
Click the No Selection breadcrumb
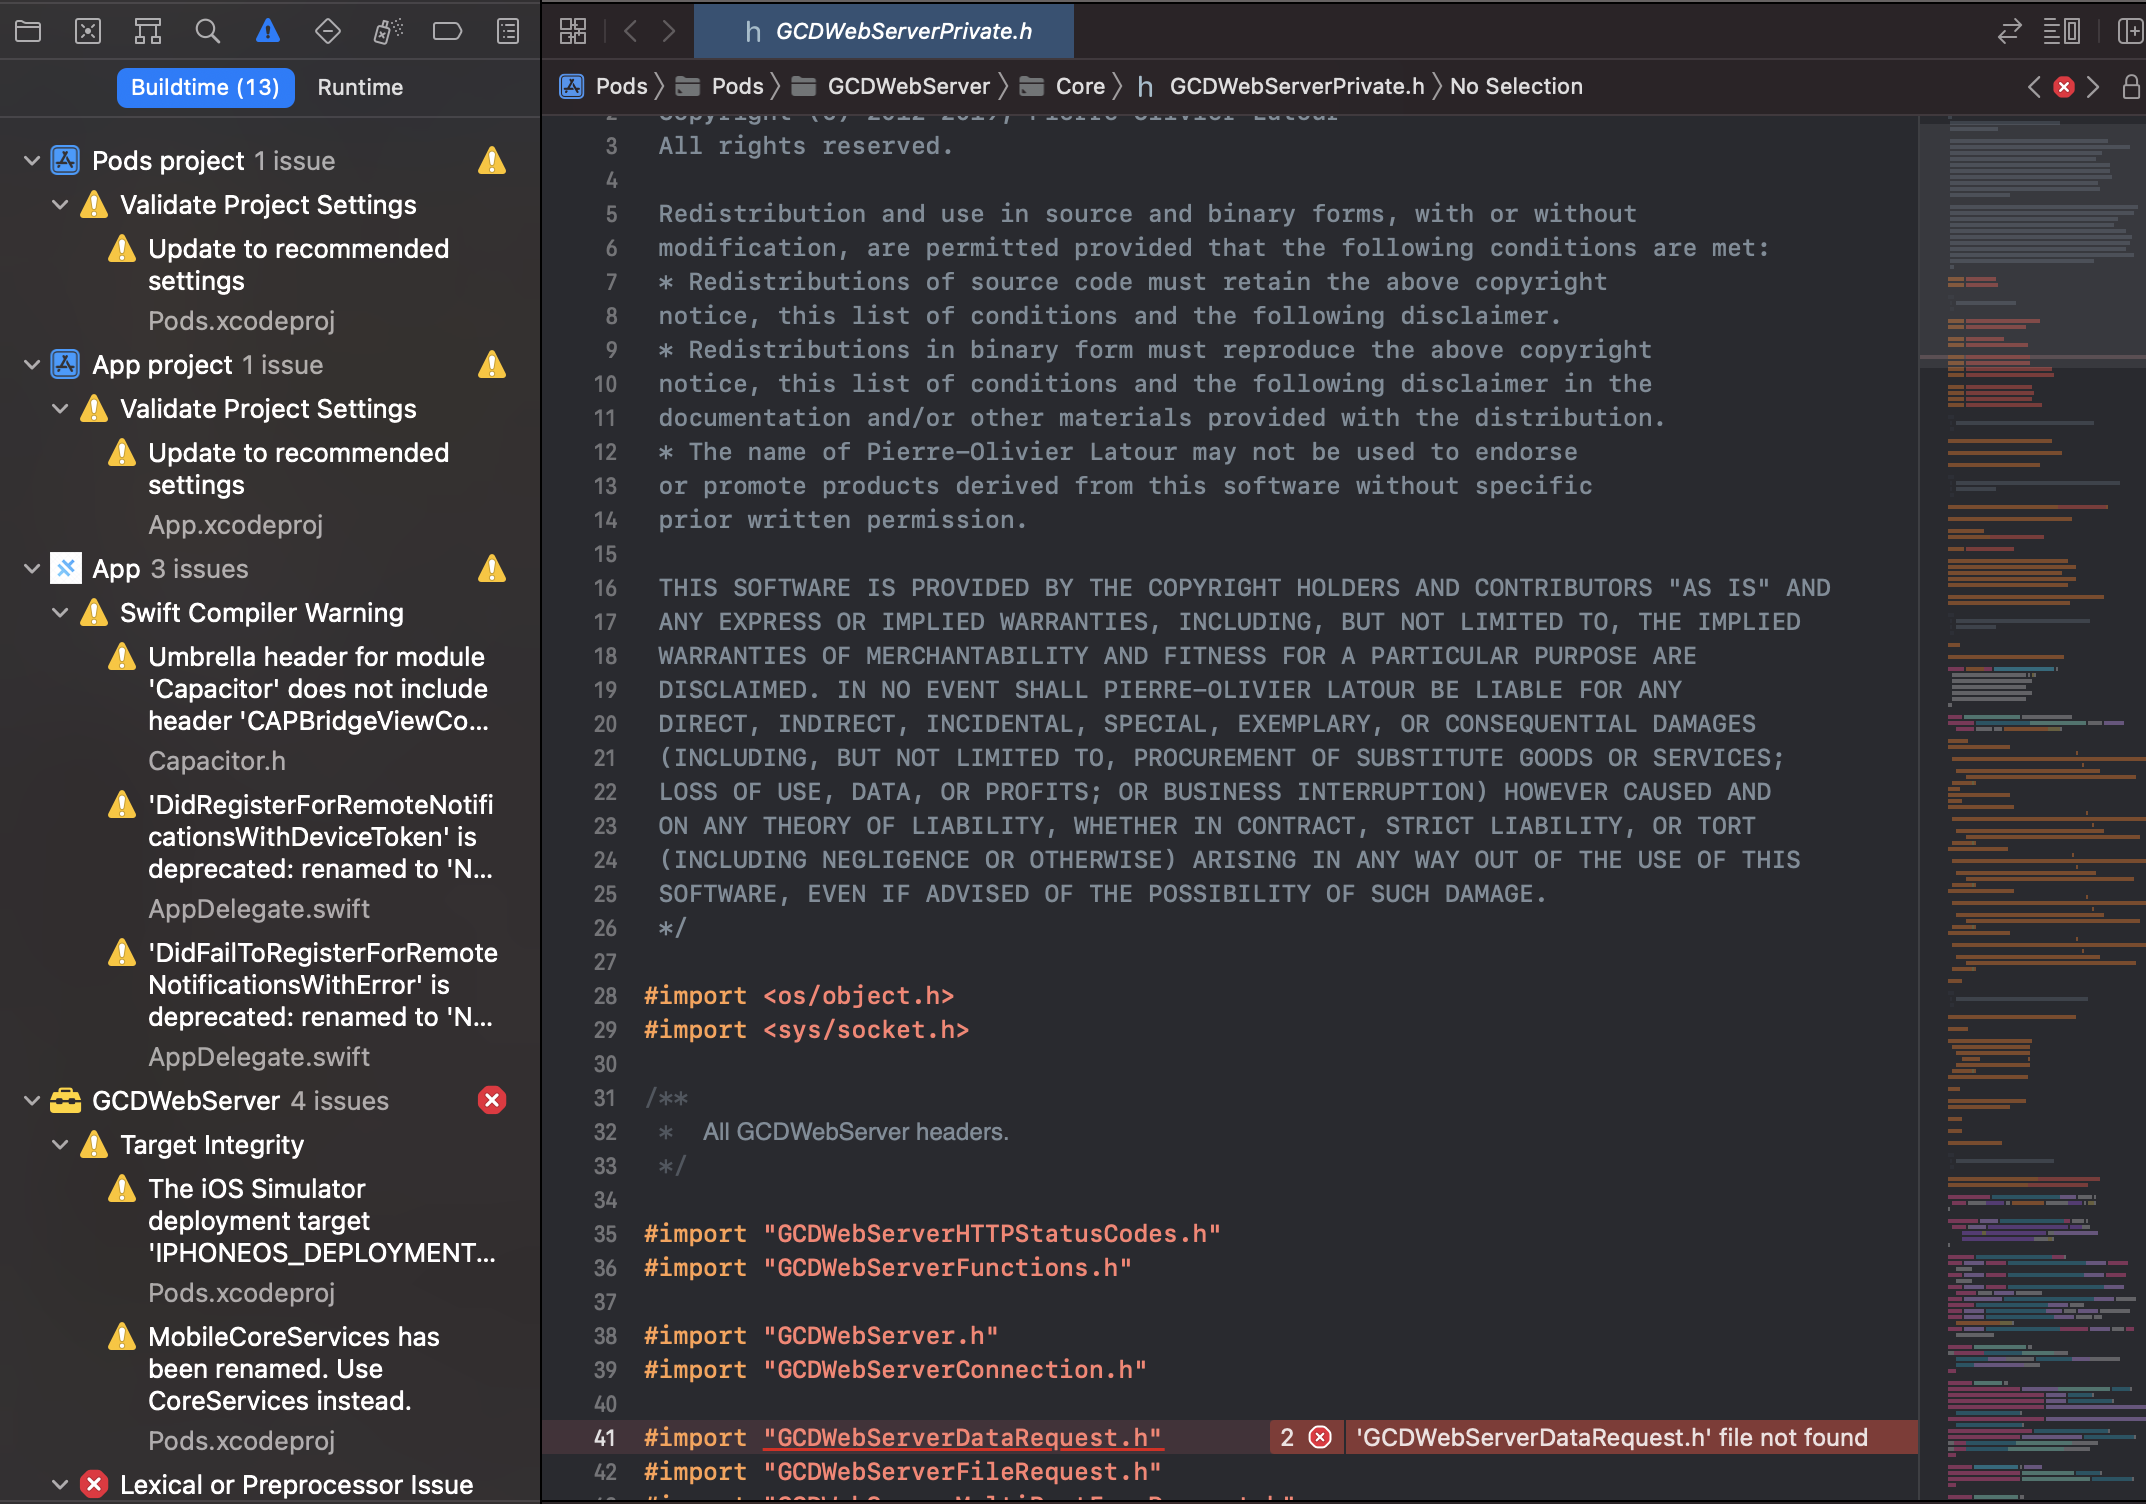[x=1516, y=87]
